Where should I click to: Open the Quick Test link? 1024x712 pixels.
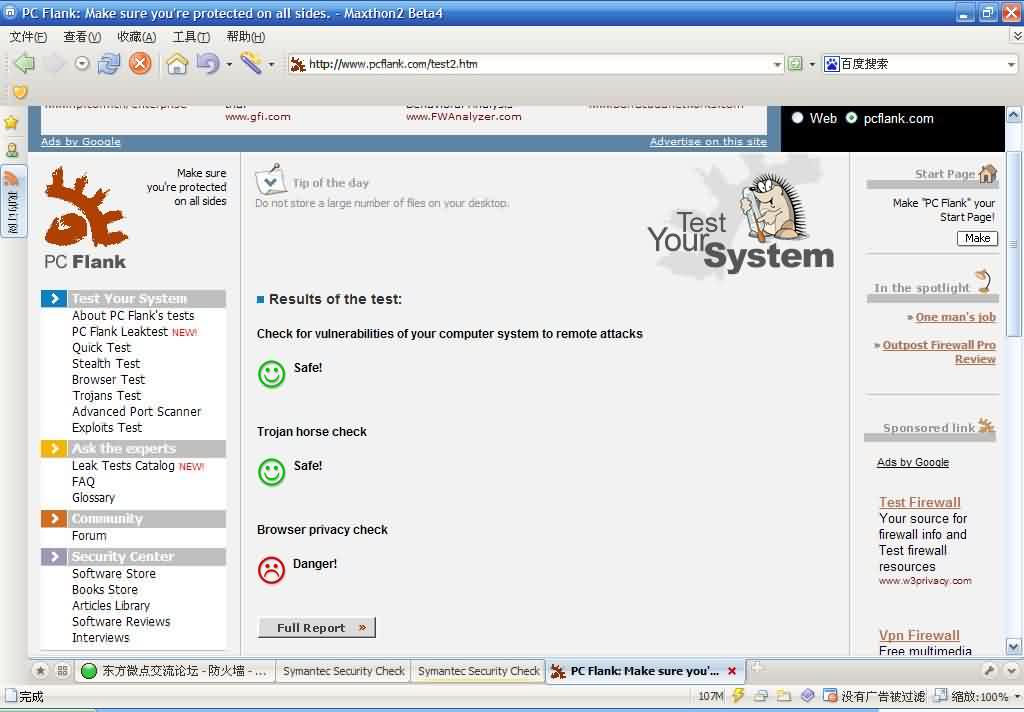point(101,348)
